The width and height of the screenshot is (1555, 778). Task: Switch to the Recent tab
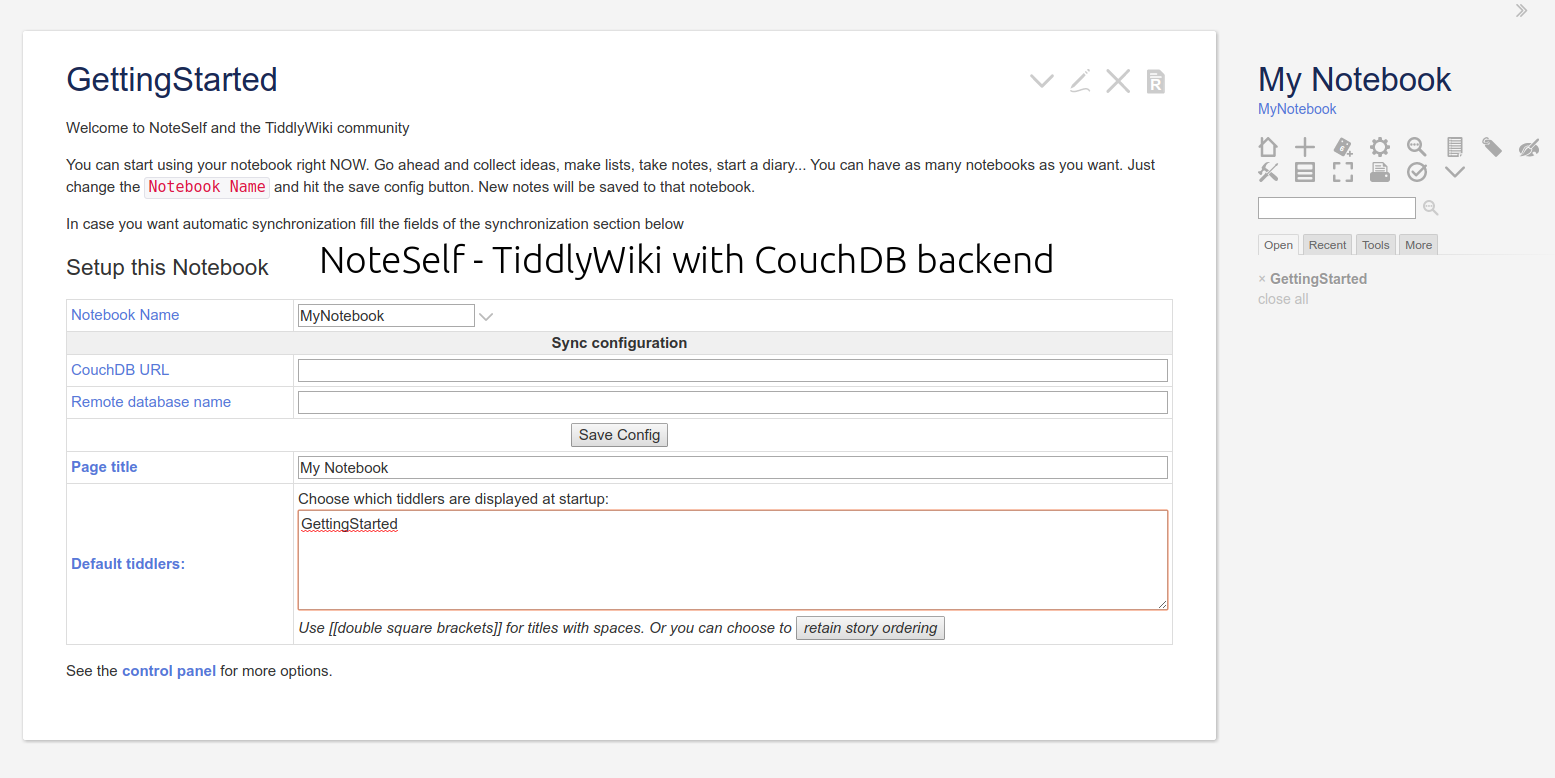[1327, 244]
